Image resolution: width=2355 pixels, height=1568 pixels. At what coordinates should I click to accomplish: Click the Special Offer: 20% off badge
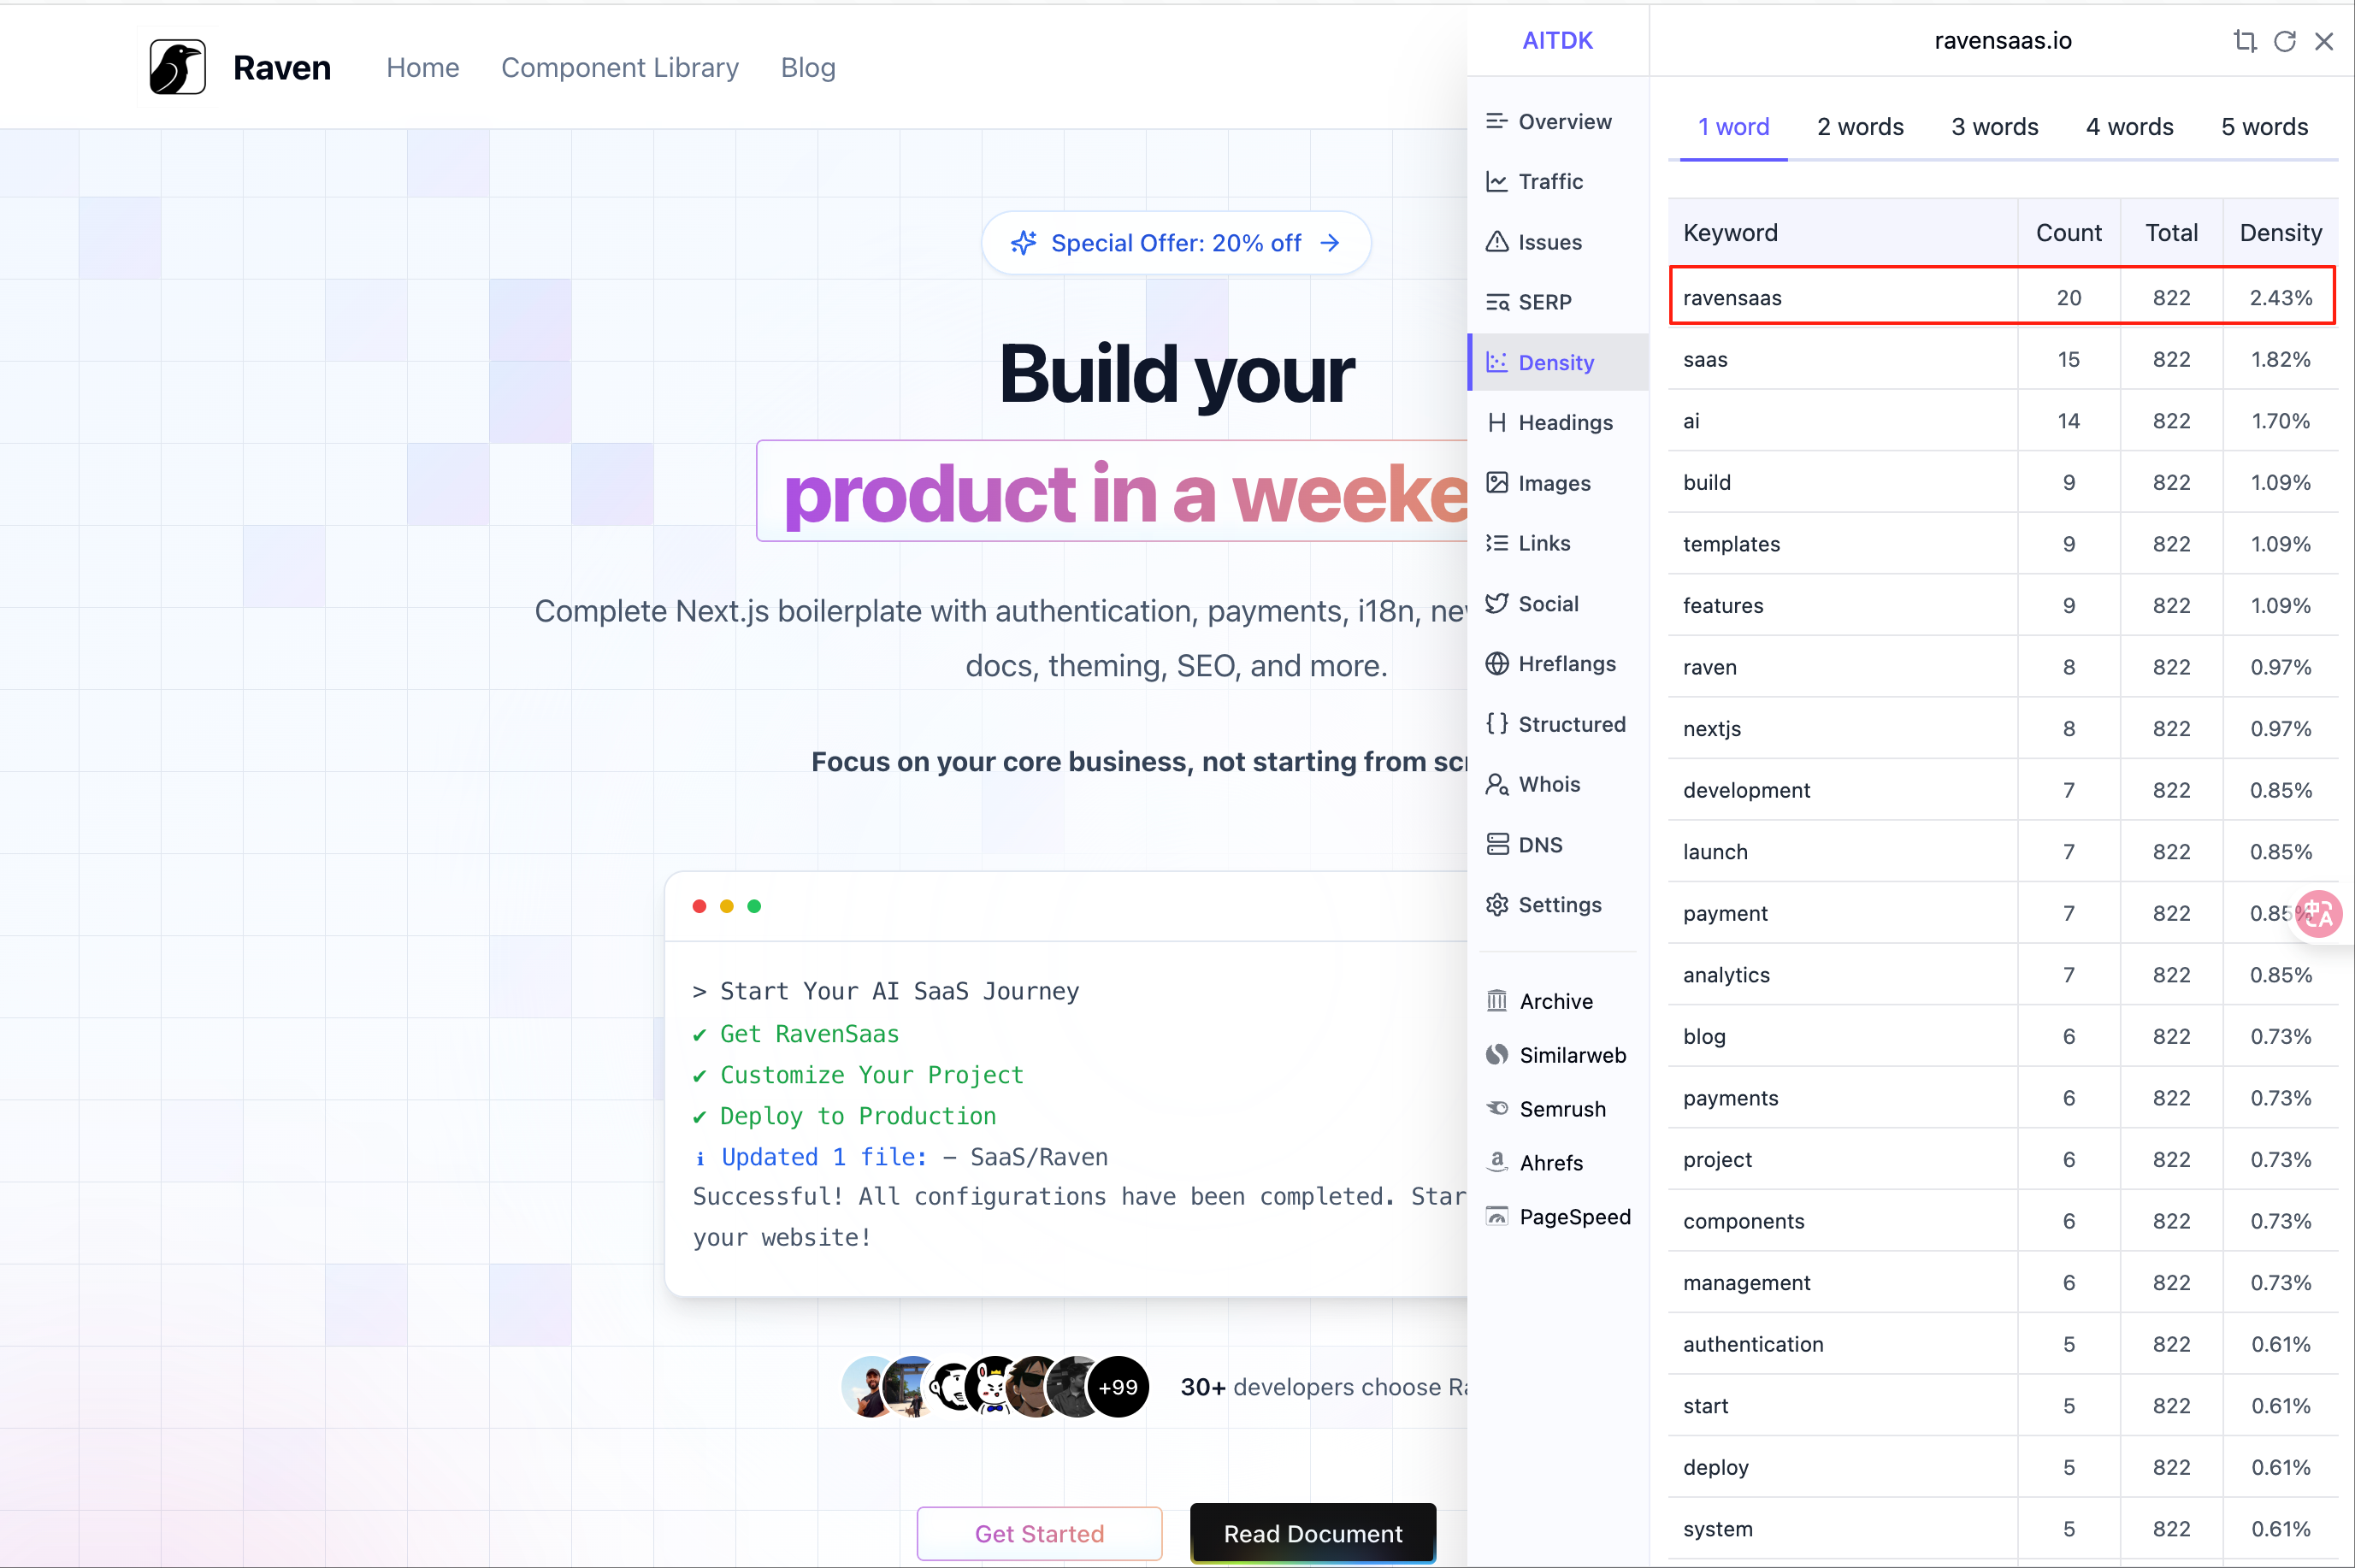coord(1176,243)
